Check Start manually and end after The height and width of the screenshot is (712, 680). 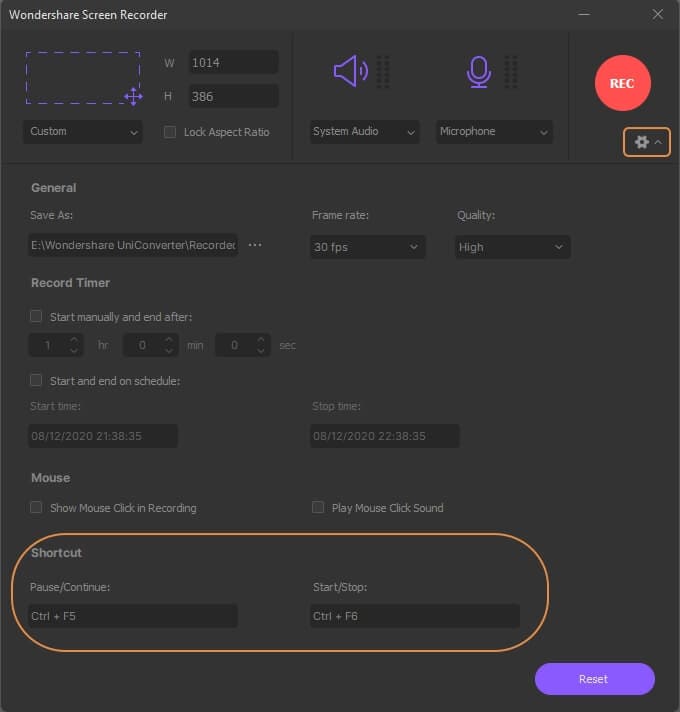(36, 316)
